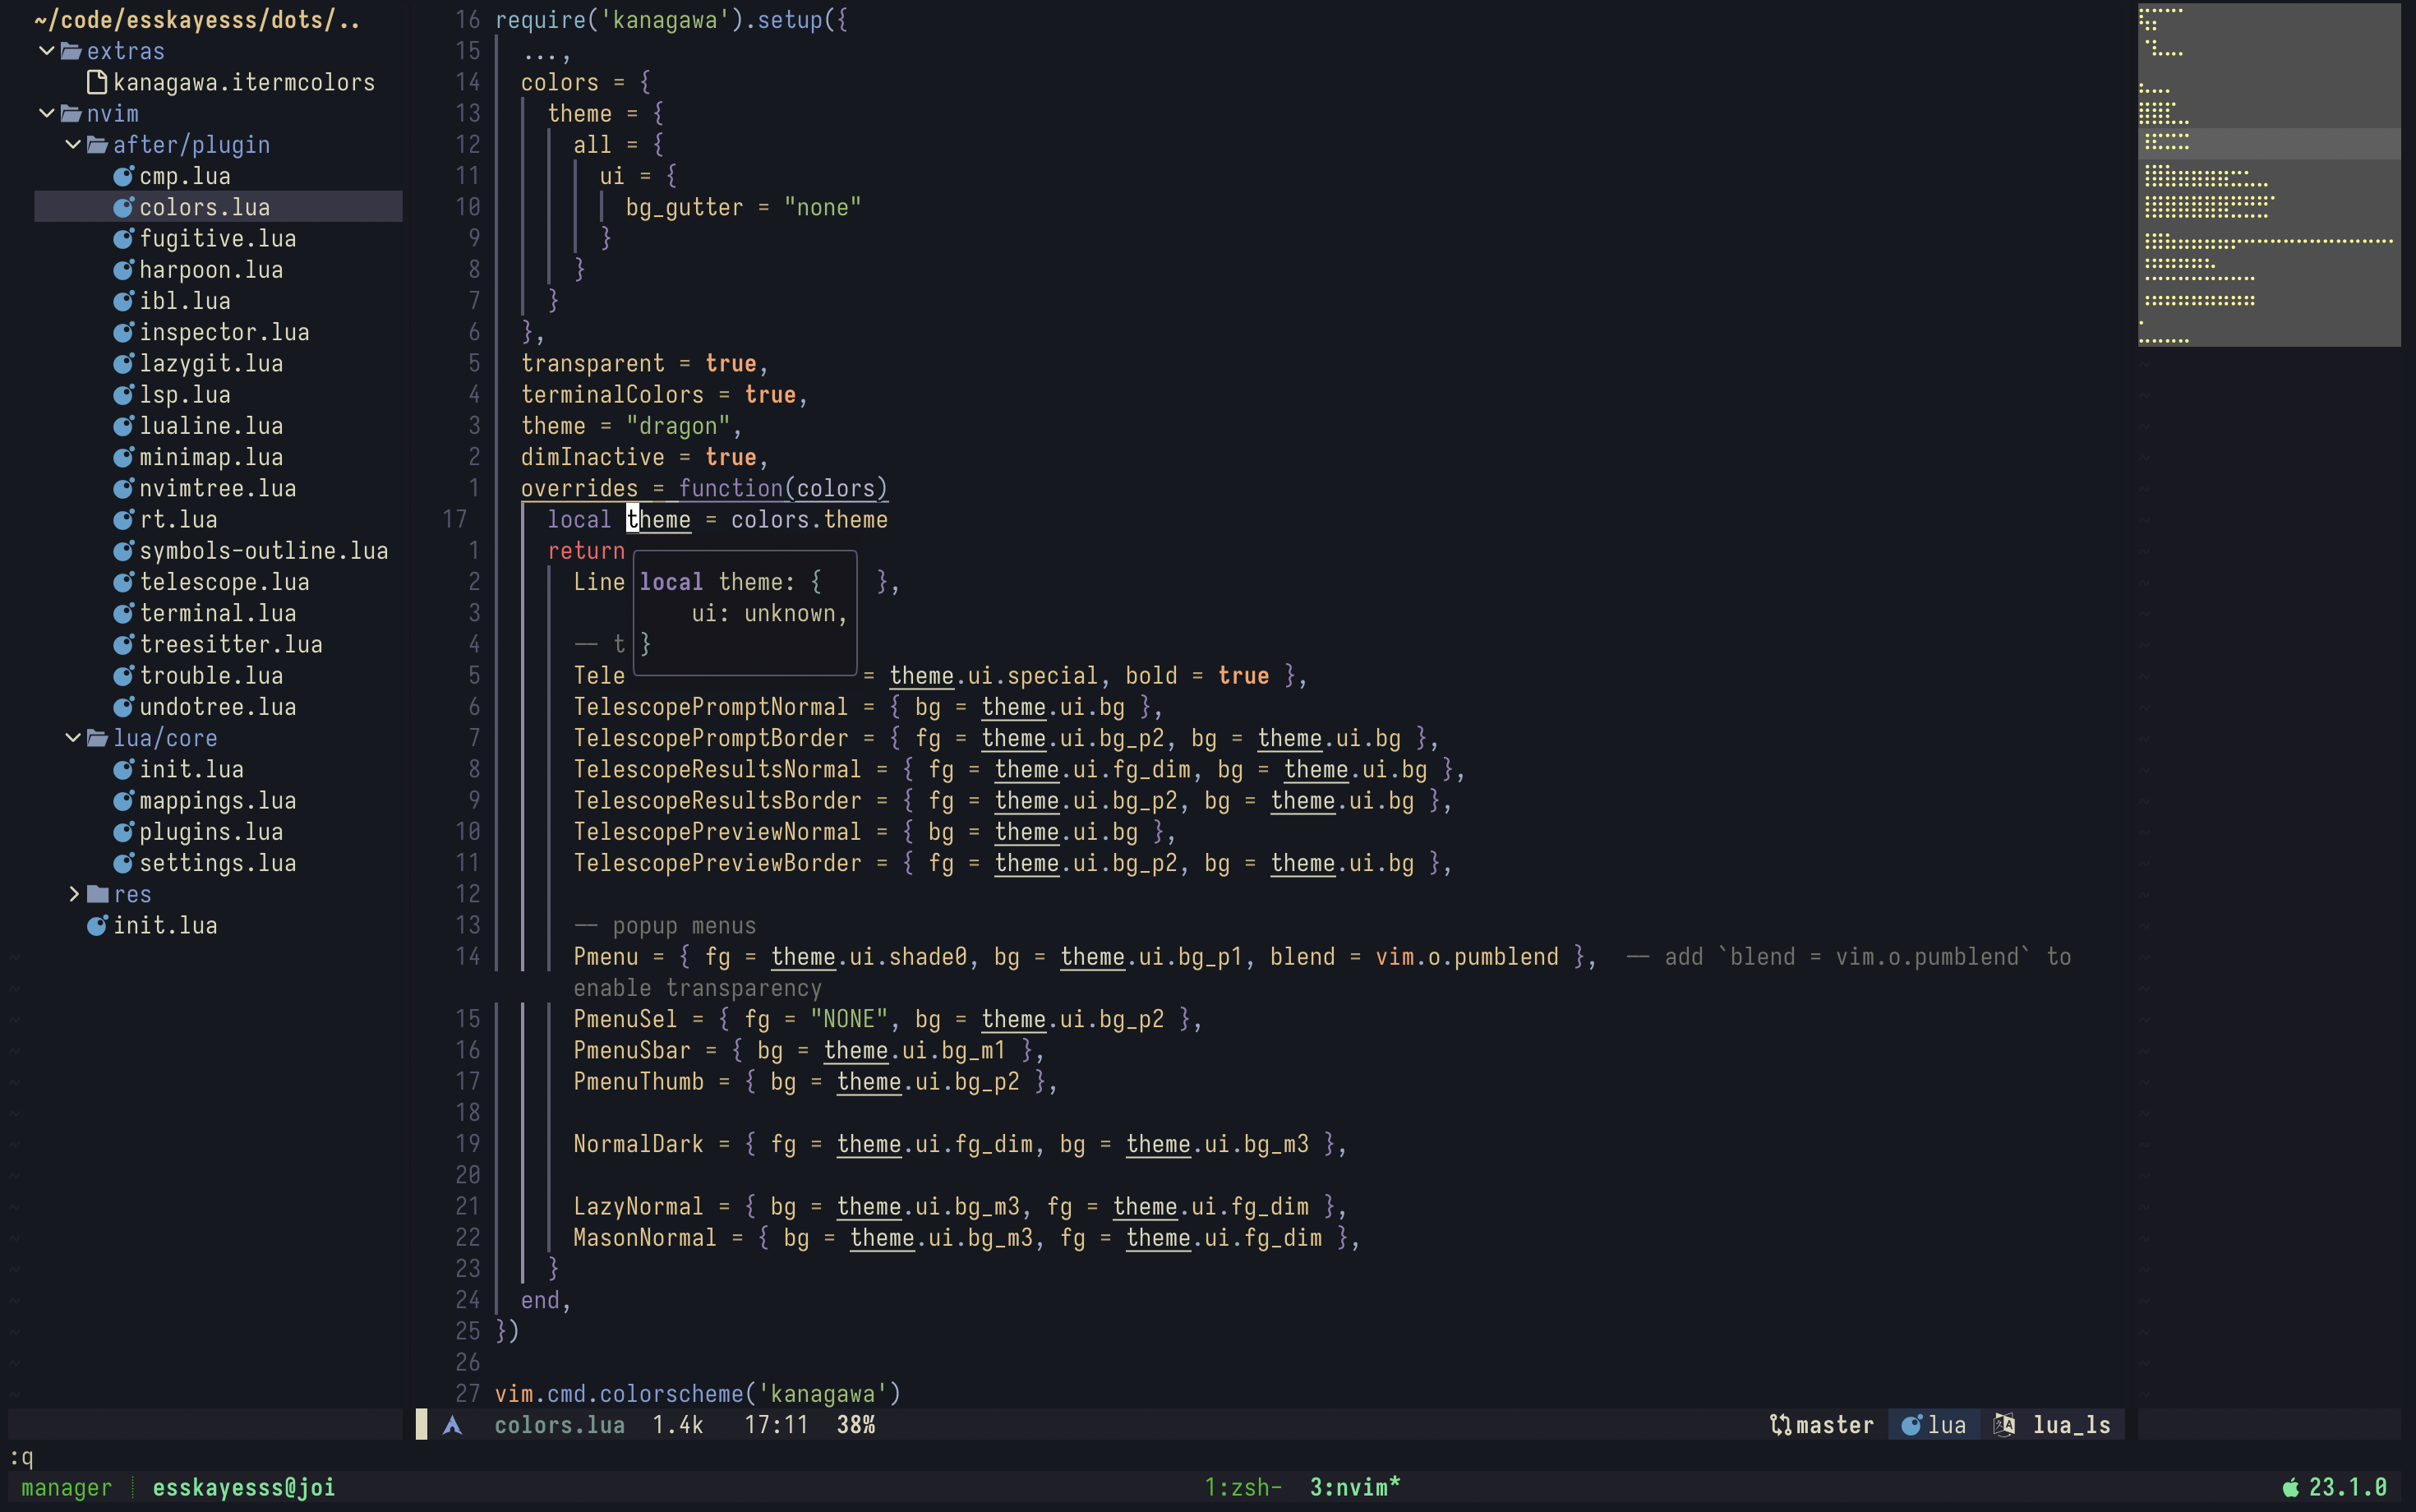Image resolution: width=2416 pixels, height=1512 pixels.
Task: Click the master branch name in statusline
Action: 1834,1425
